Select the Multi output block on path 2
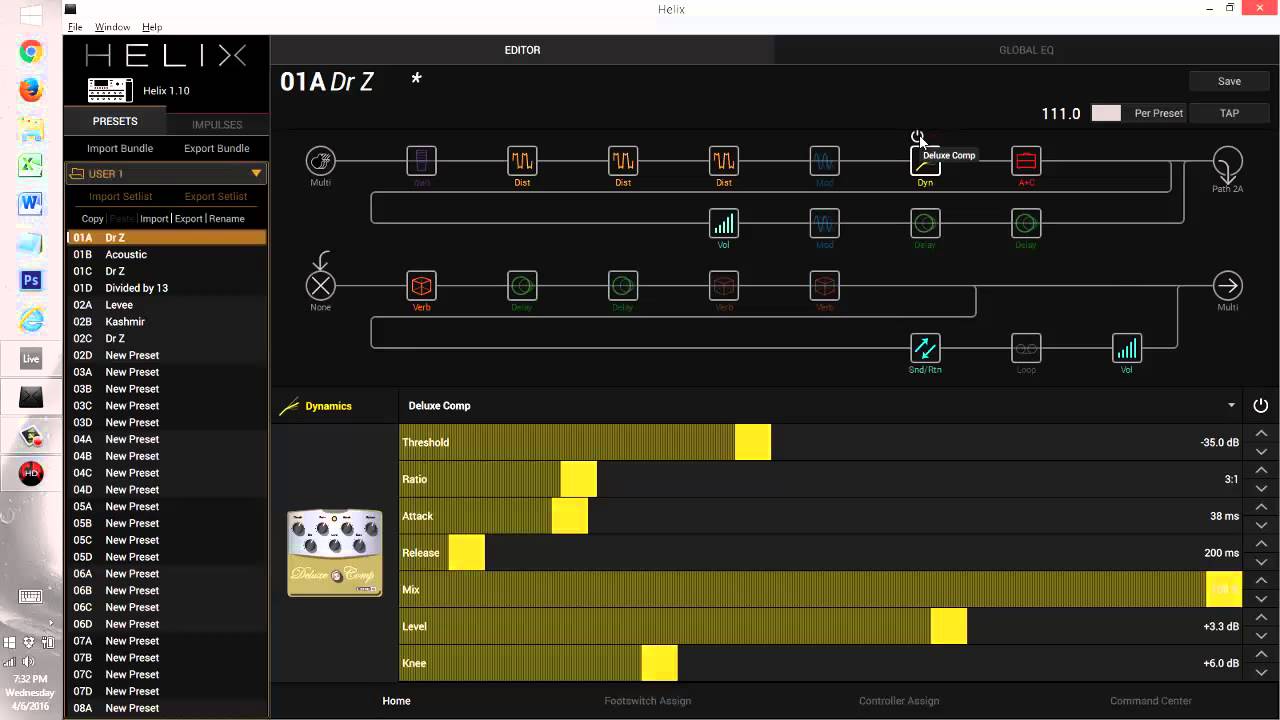Image resolution: width=1280 pixels, height=720 pixels. pos(1227,286)
